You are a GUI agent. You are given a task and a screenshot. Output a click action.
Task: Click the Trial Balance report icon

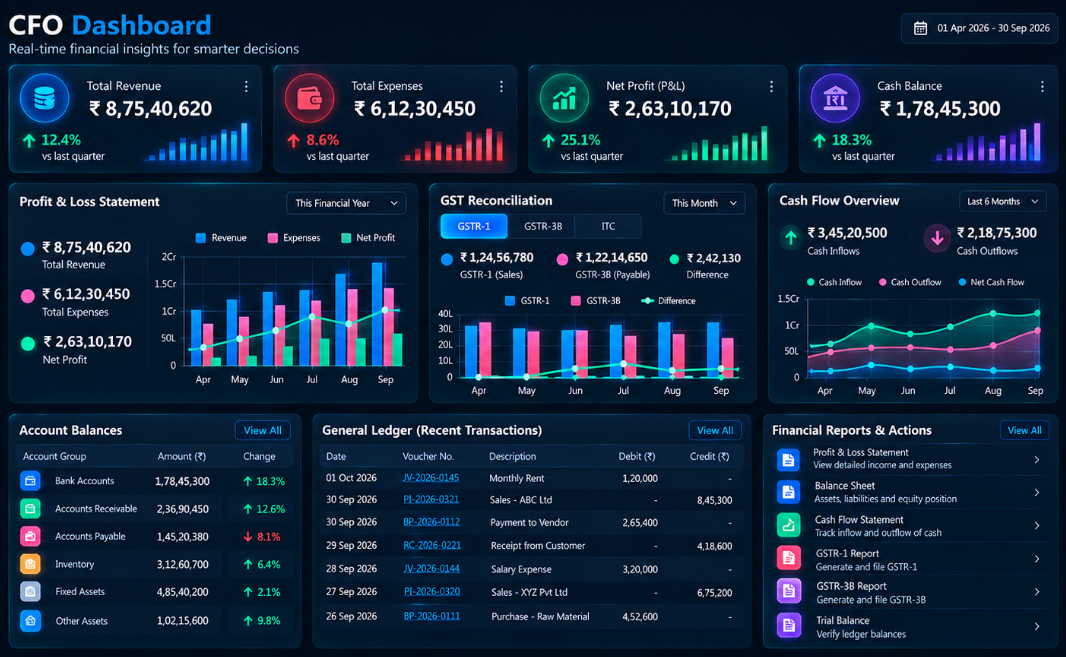coord(788,625)
